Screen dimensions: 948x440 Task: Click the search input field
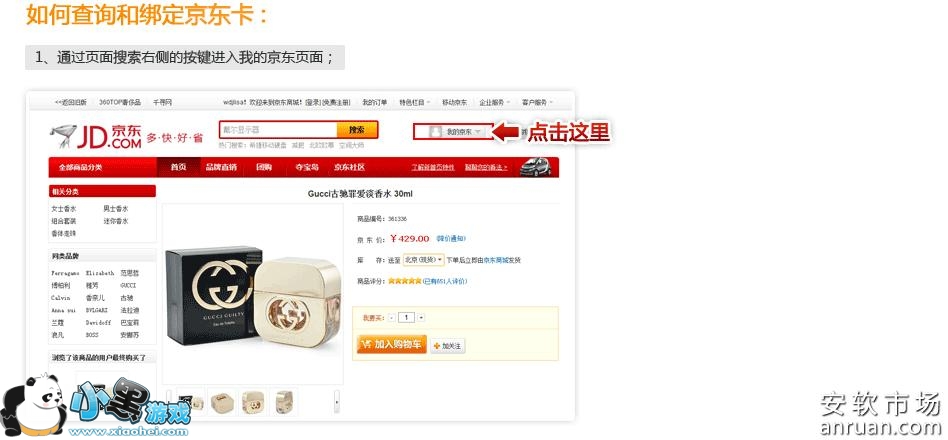tap(279, 130)
